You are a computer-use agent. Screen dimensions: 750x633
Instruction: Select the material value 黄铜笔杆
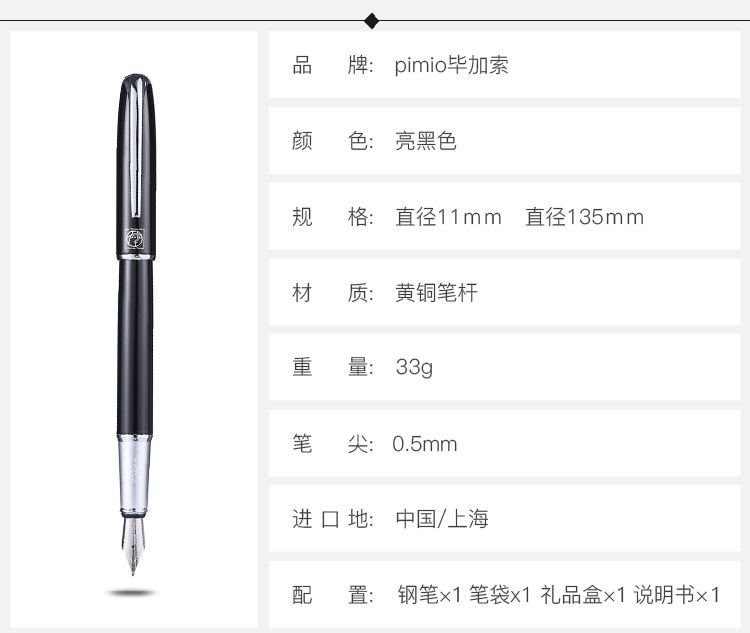[436, 292]
